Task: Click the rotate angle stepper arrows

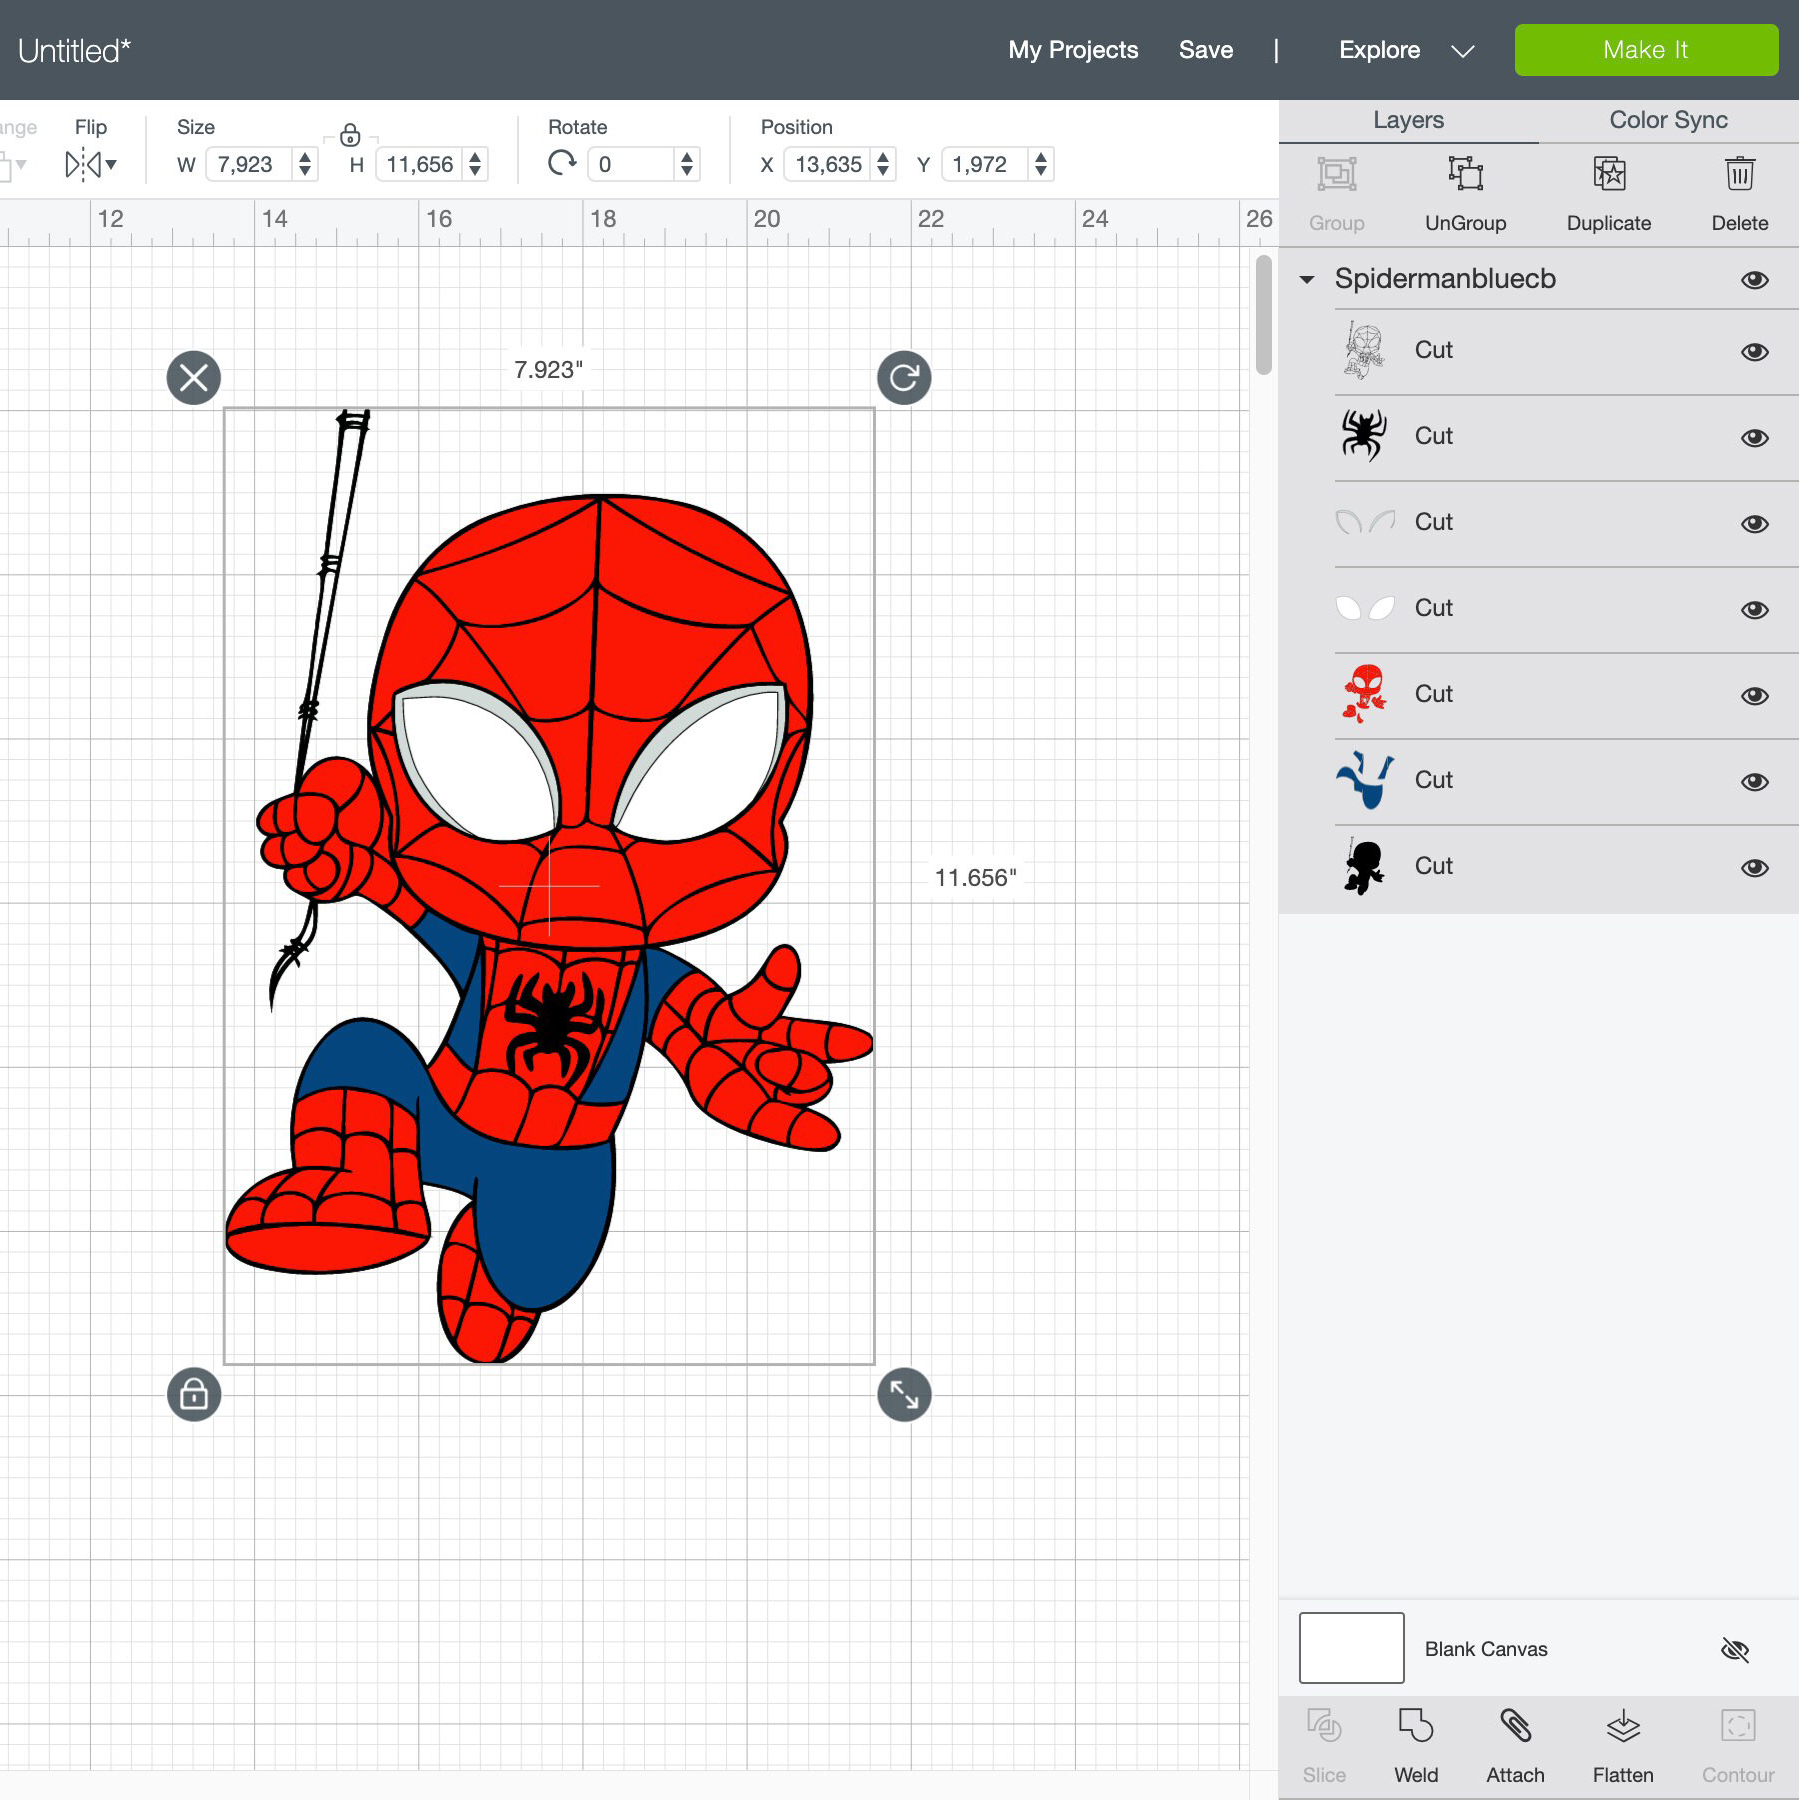Action: coord(687,164)
